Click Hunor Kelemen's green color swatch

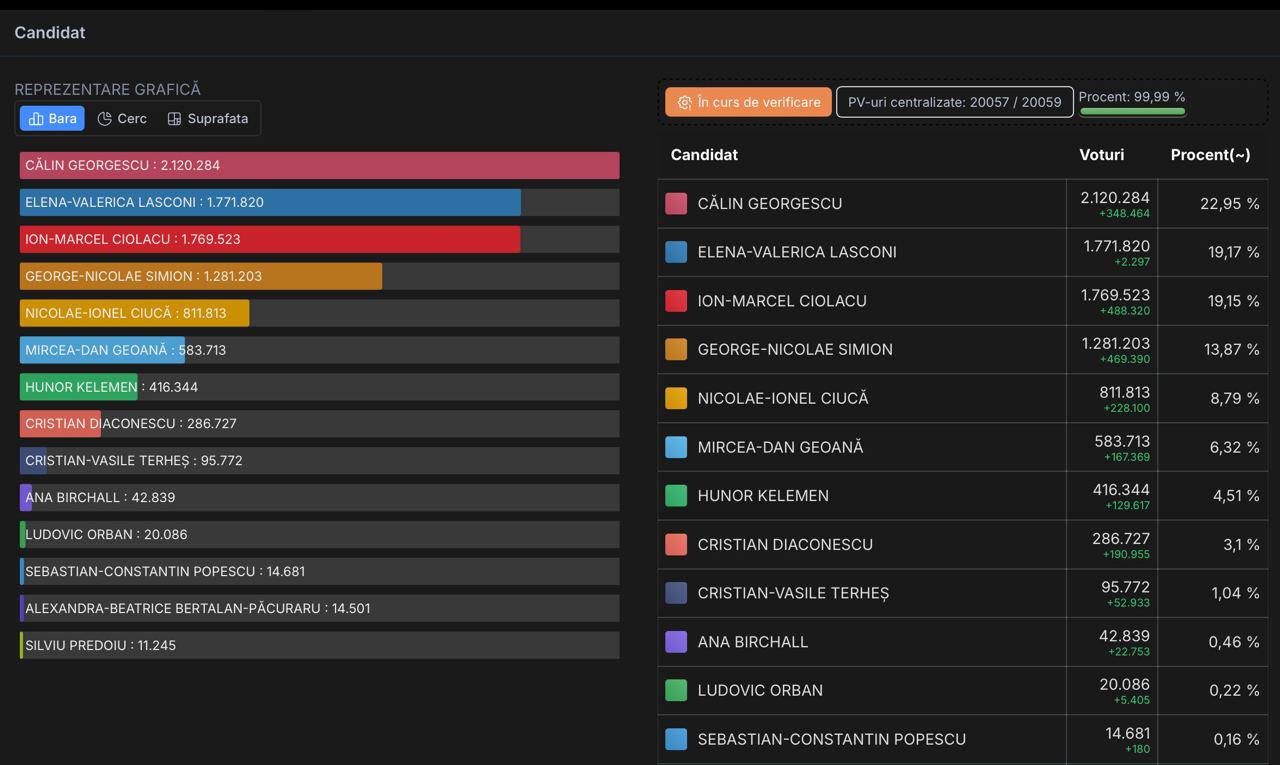(676, 495)
